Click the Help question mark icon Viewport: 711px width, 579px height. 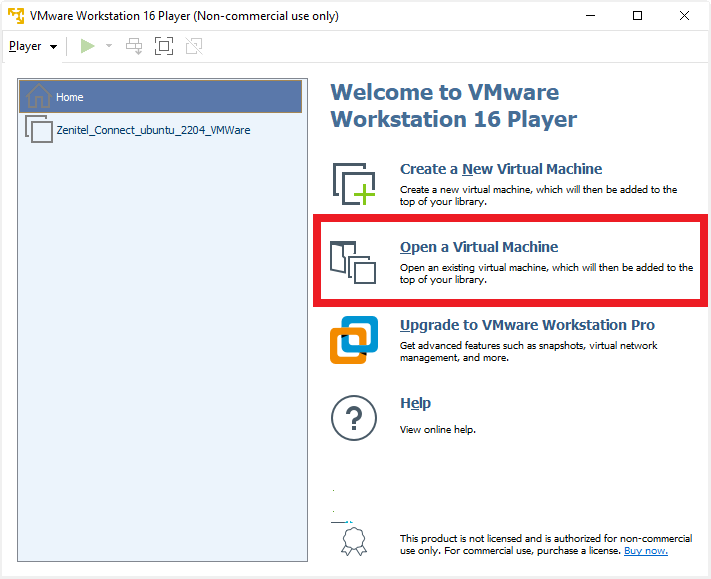click(x=354, y=418)
